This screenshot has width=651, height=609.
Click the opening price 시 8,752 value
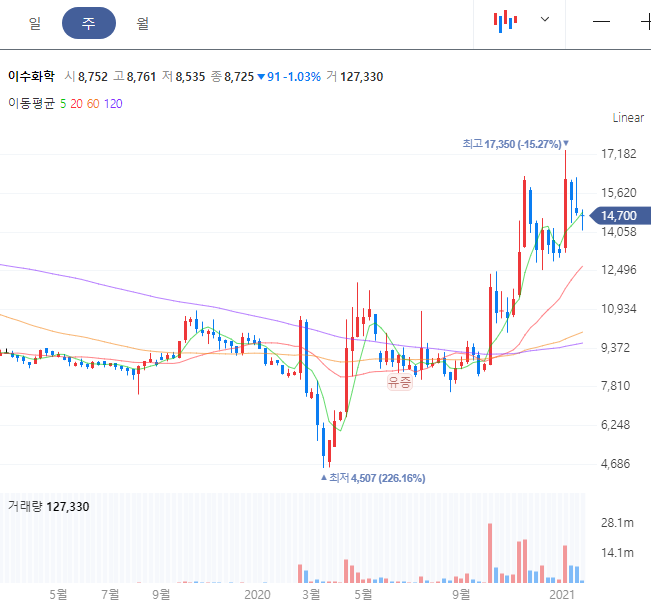(86, 76)
